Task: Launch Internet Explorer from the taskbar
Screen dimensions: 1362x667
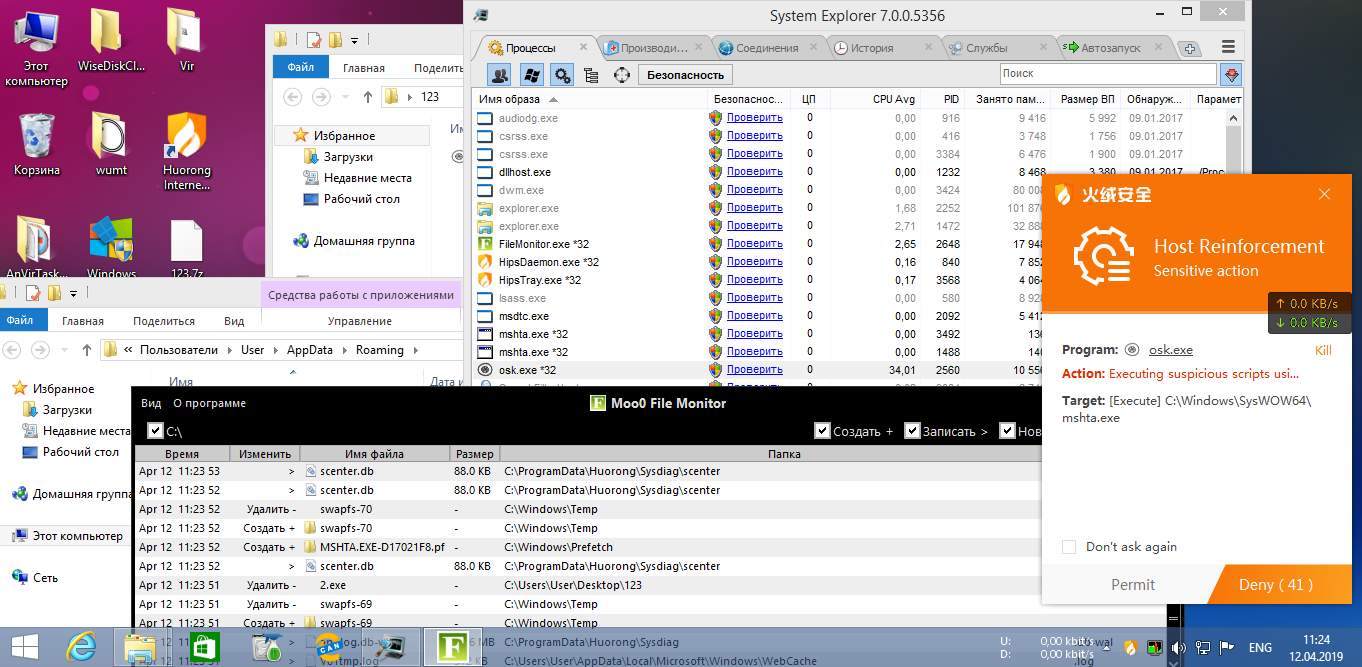Action: pos(83,648)
